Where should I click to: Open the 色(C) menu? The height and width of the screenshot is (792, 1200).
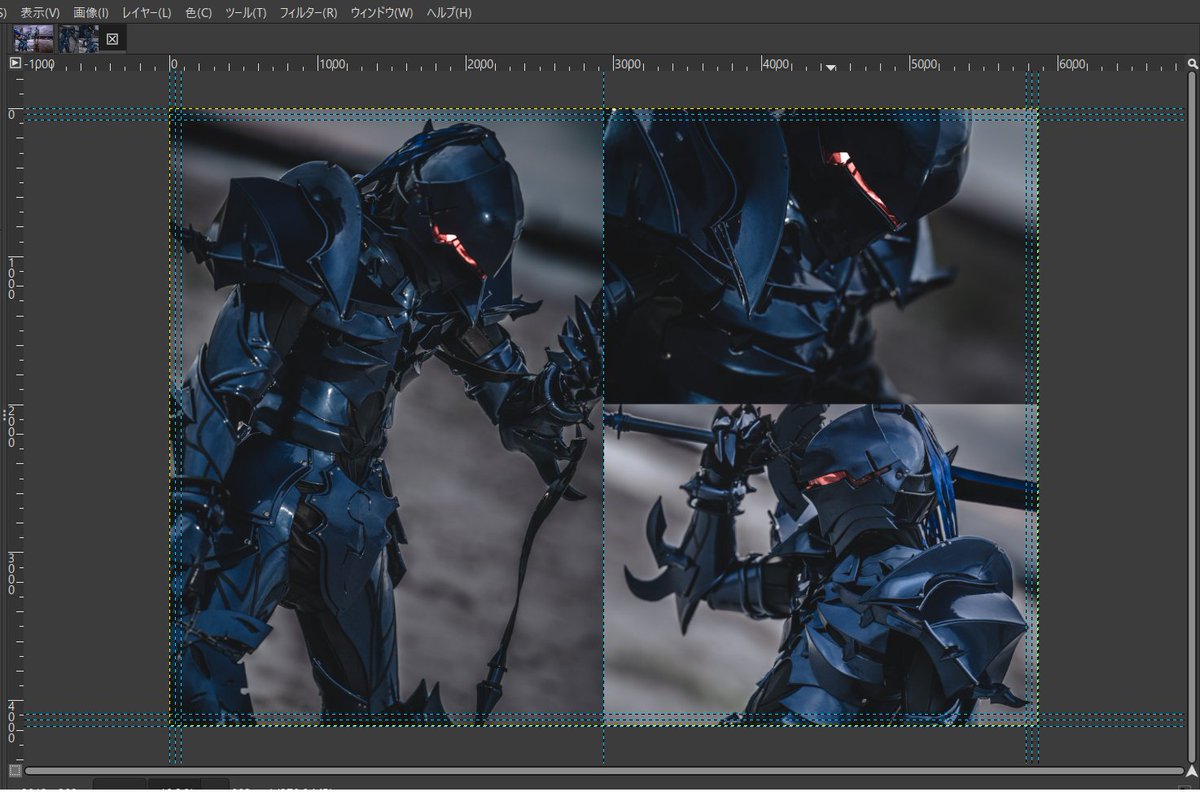point(198,12)
